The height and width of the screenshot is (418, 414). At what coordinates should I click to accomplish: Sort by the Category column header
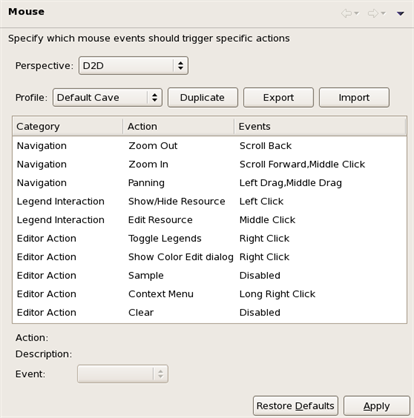point(68,126)
